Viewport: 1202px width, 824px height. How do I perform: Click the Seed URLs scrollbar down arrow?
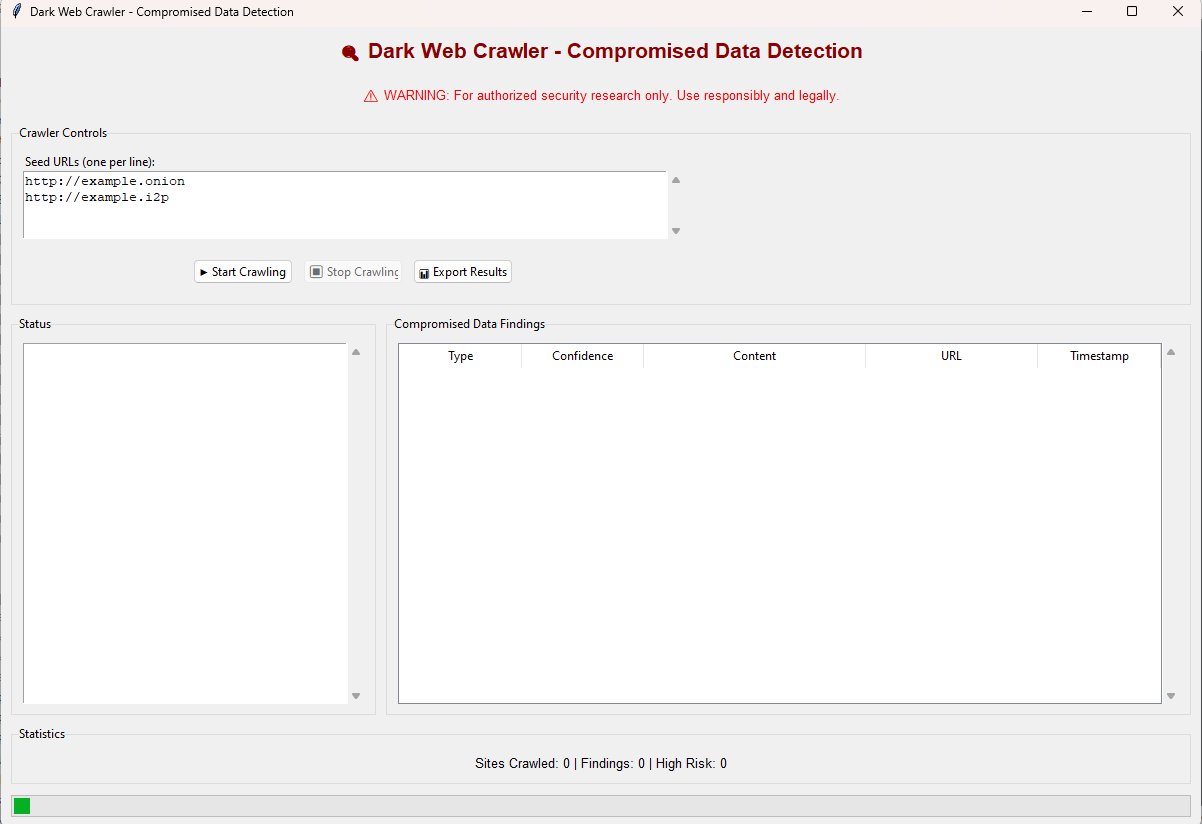(675, 231)
